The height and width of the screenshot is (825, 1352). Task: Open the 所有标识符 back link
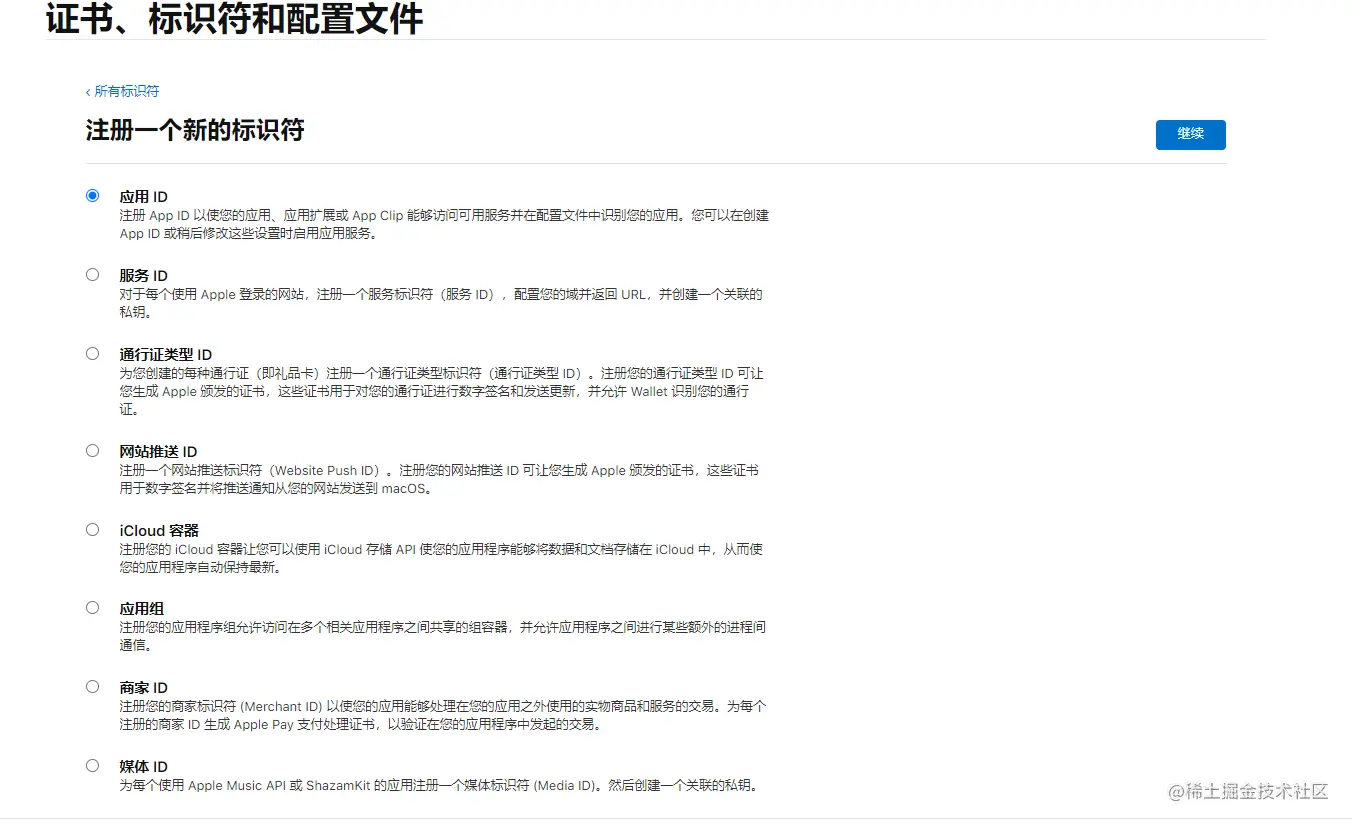pos(124,91)
